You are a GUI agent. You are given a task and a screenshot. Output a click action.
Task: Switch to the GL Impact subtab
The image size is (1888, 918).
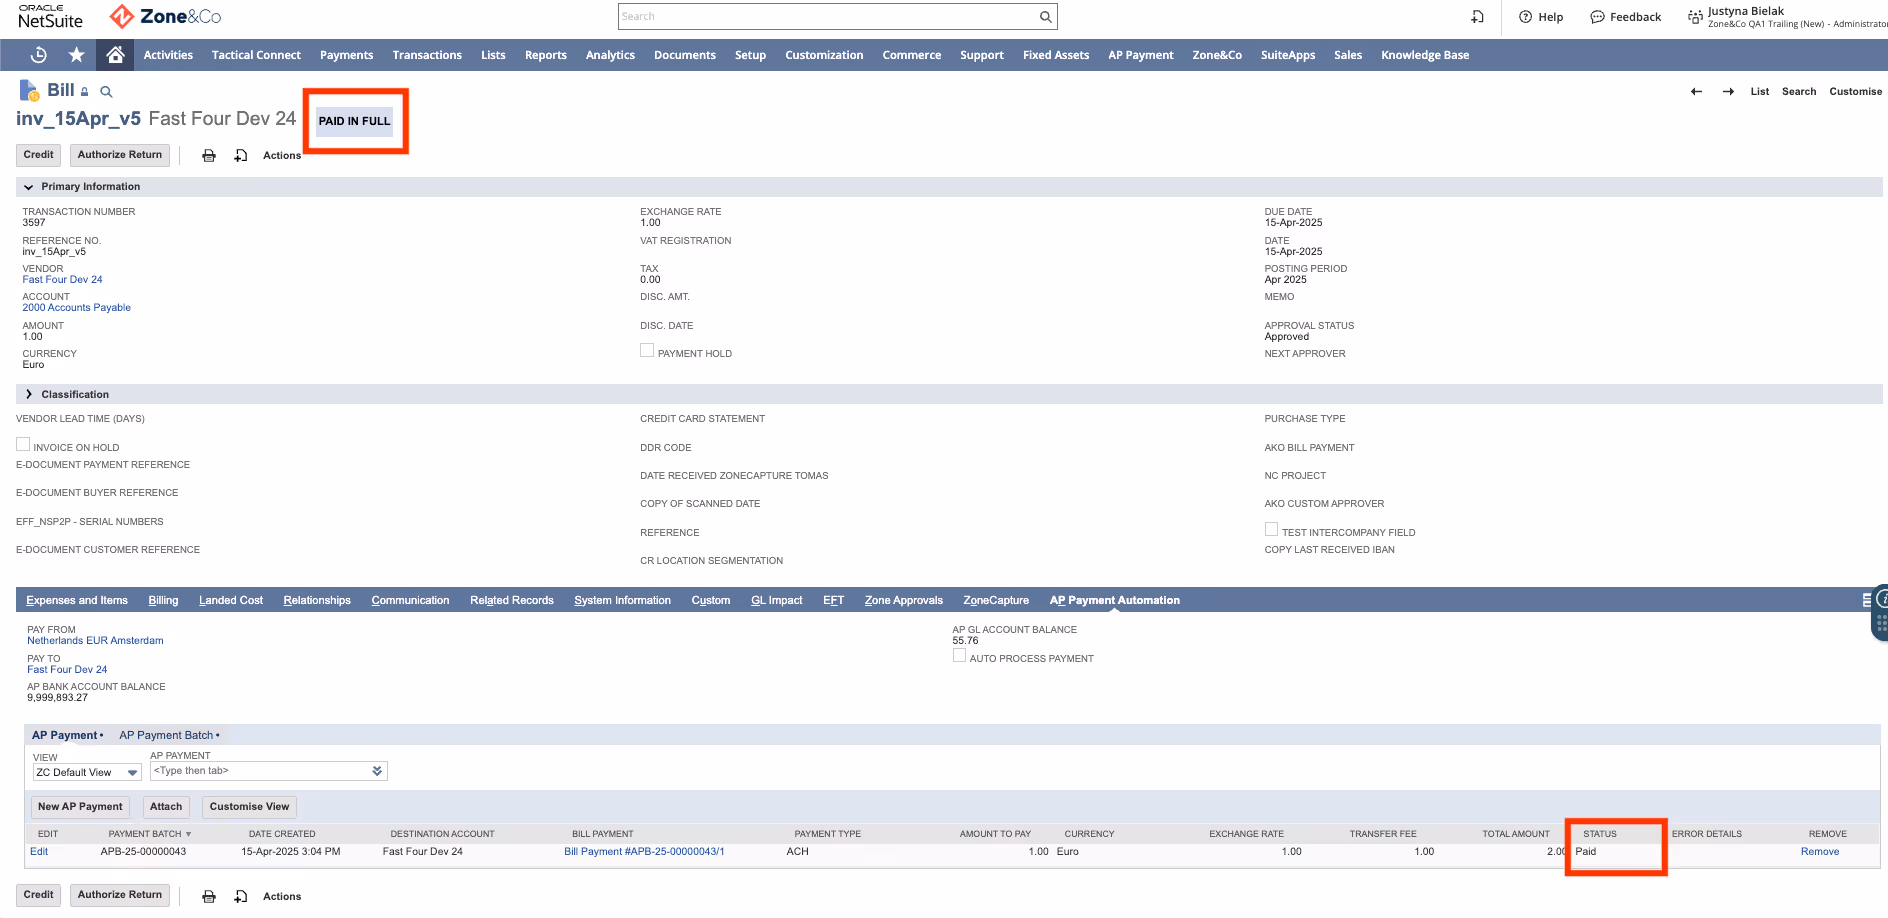[776, 600]
